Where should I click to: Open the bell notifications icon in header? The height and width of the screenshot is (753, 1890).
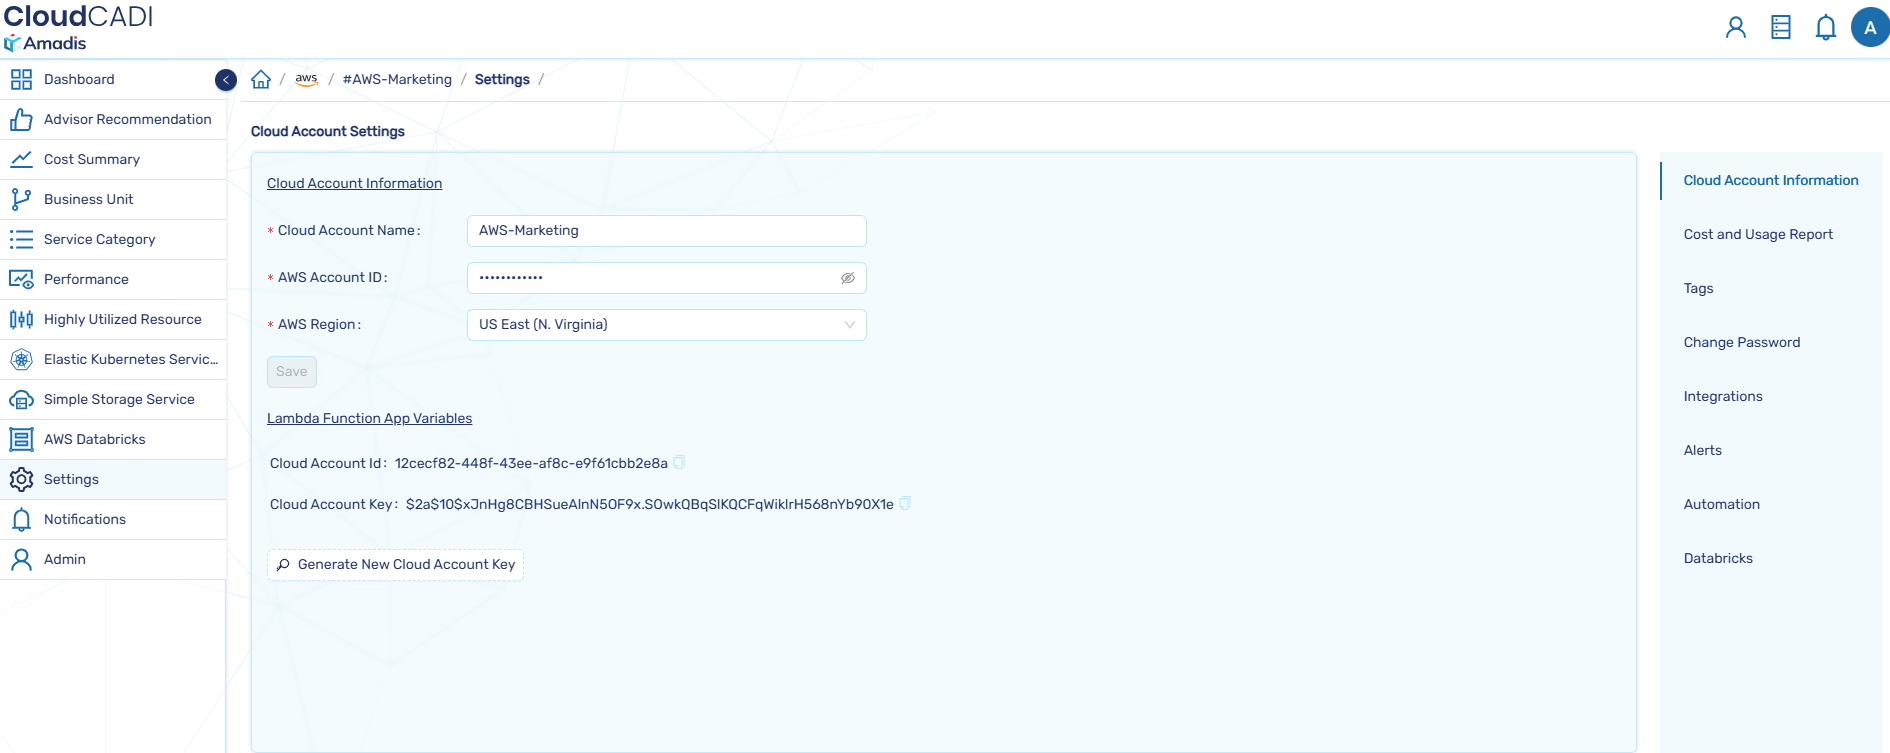coord(1826,27)
